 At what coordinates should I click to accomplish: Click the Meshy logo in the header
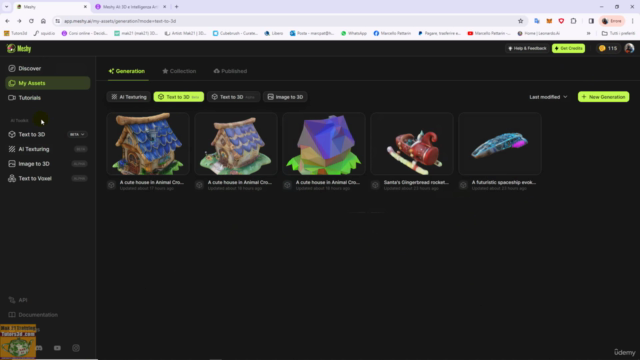[x=19, y=49]
